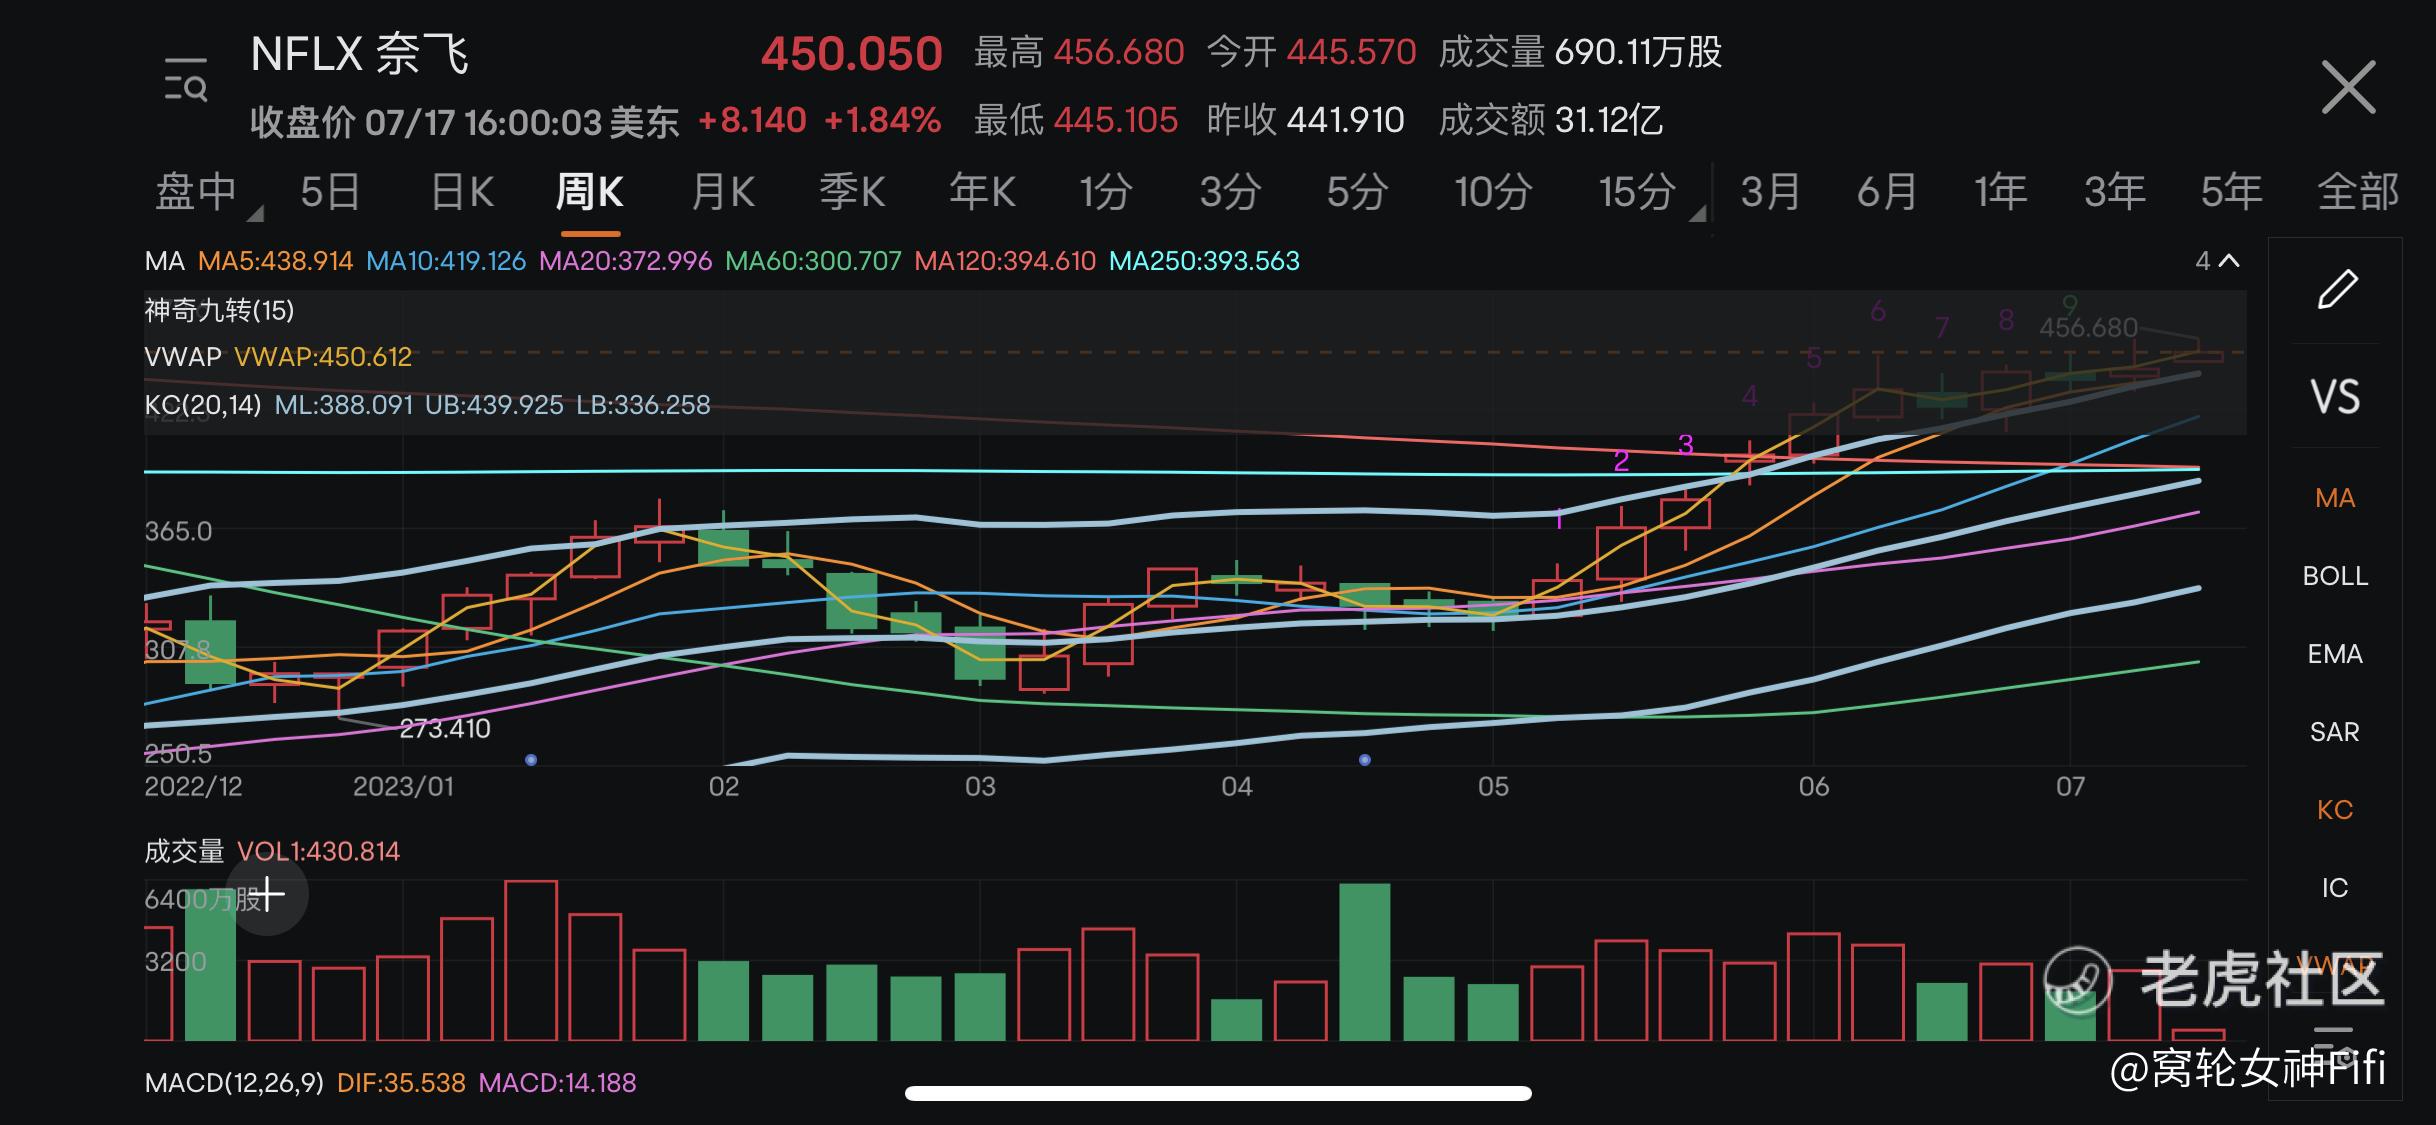Viewport: 2436px width, 1125px height.
Task: Tap the 成交额 31.12亿 value
Action: pos(1550,120)
